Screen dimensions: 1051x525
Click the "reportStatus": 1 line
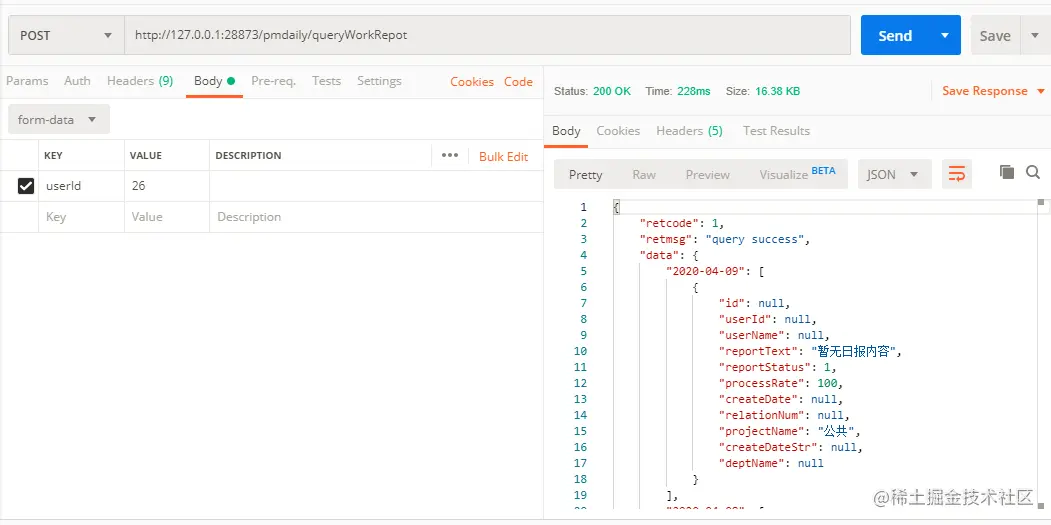(x=778, y=367)
